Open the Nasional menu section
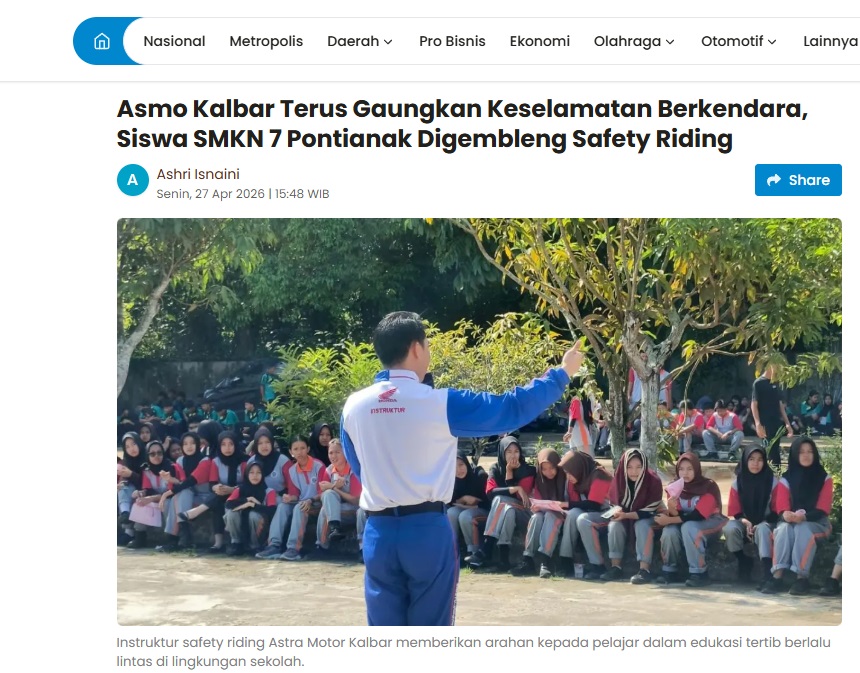Image resolution: width=860 pixels, height=673 pixels. [174, 41]
